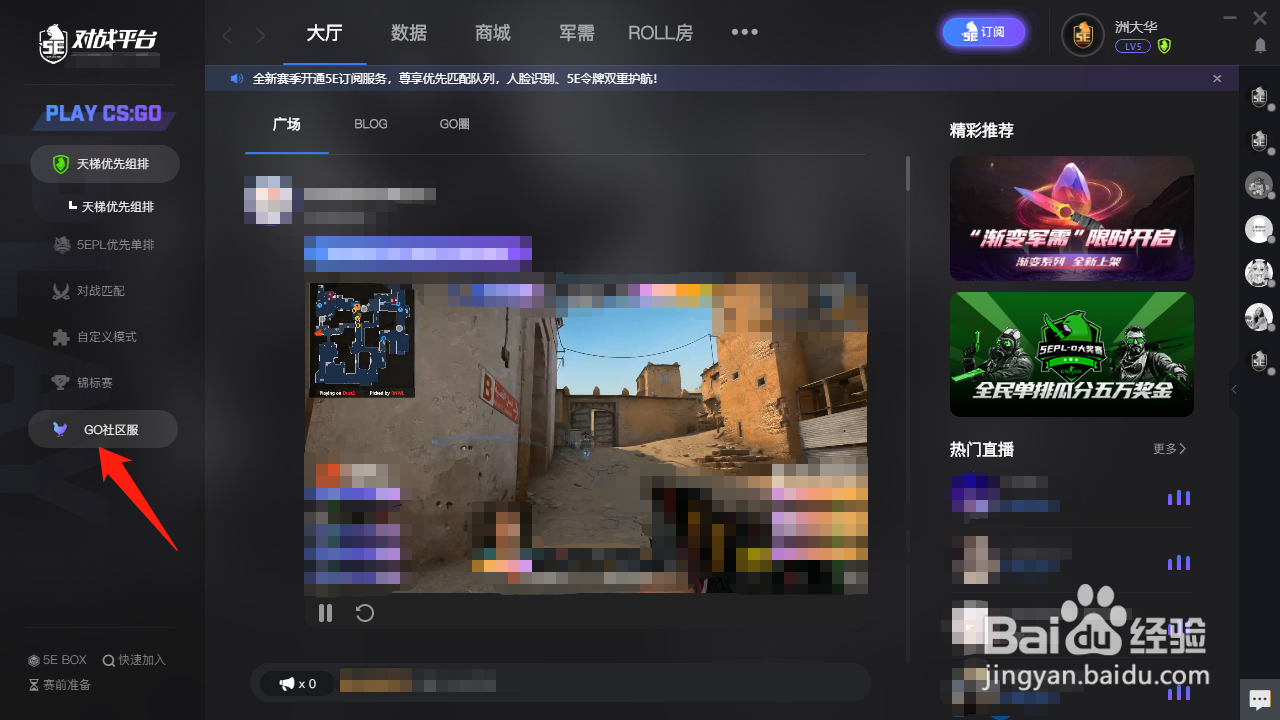The image size is (1280, 720).
Task: Open the sixth friend avatar in sidebar
Action: pos(1259,316)
